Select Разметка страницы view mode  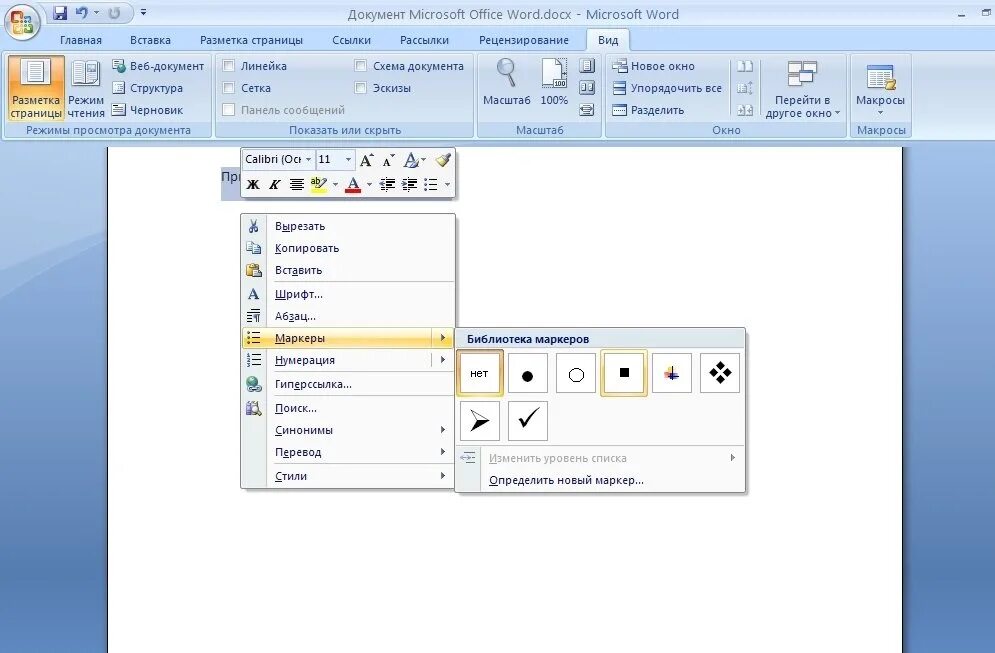click(36, 88)
